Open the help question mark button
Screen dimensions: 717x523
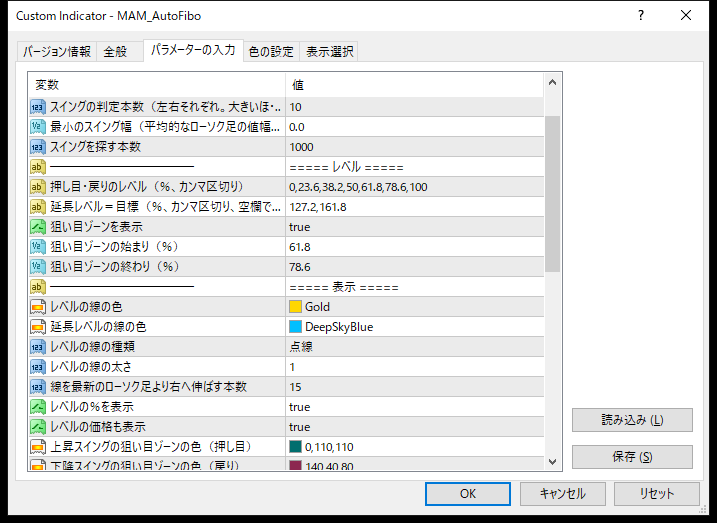coord(641,16)
